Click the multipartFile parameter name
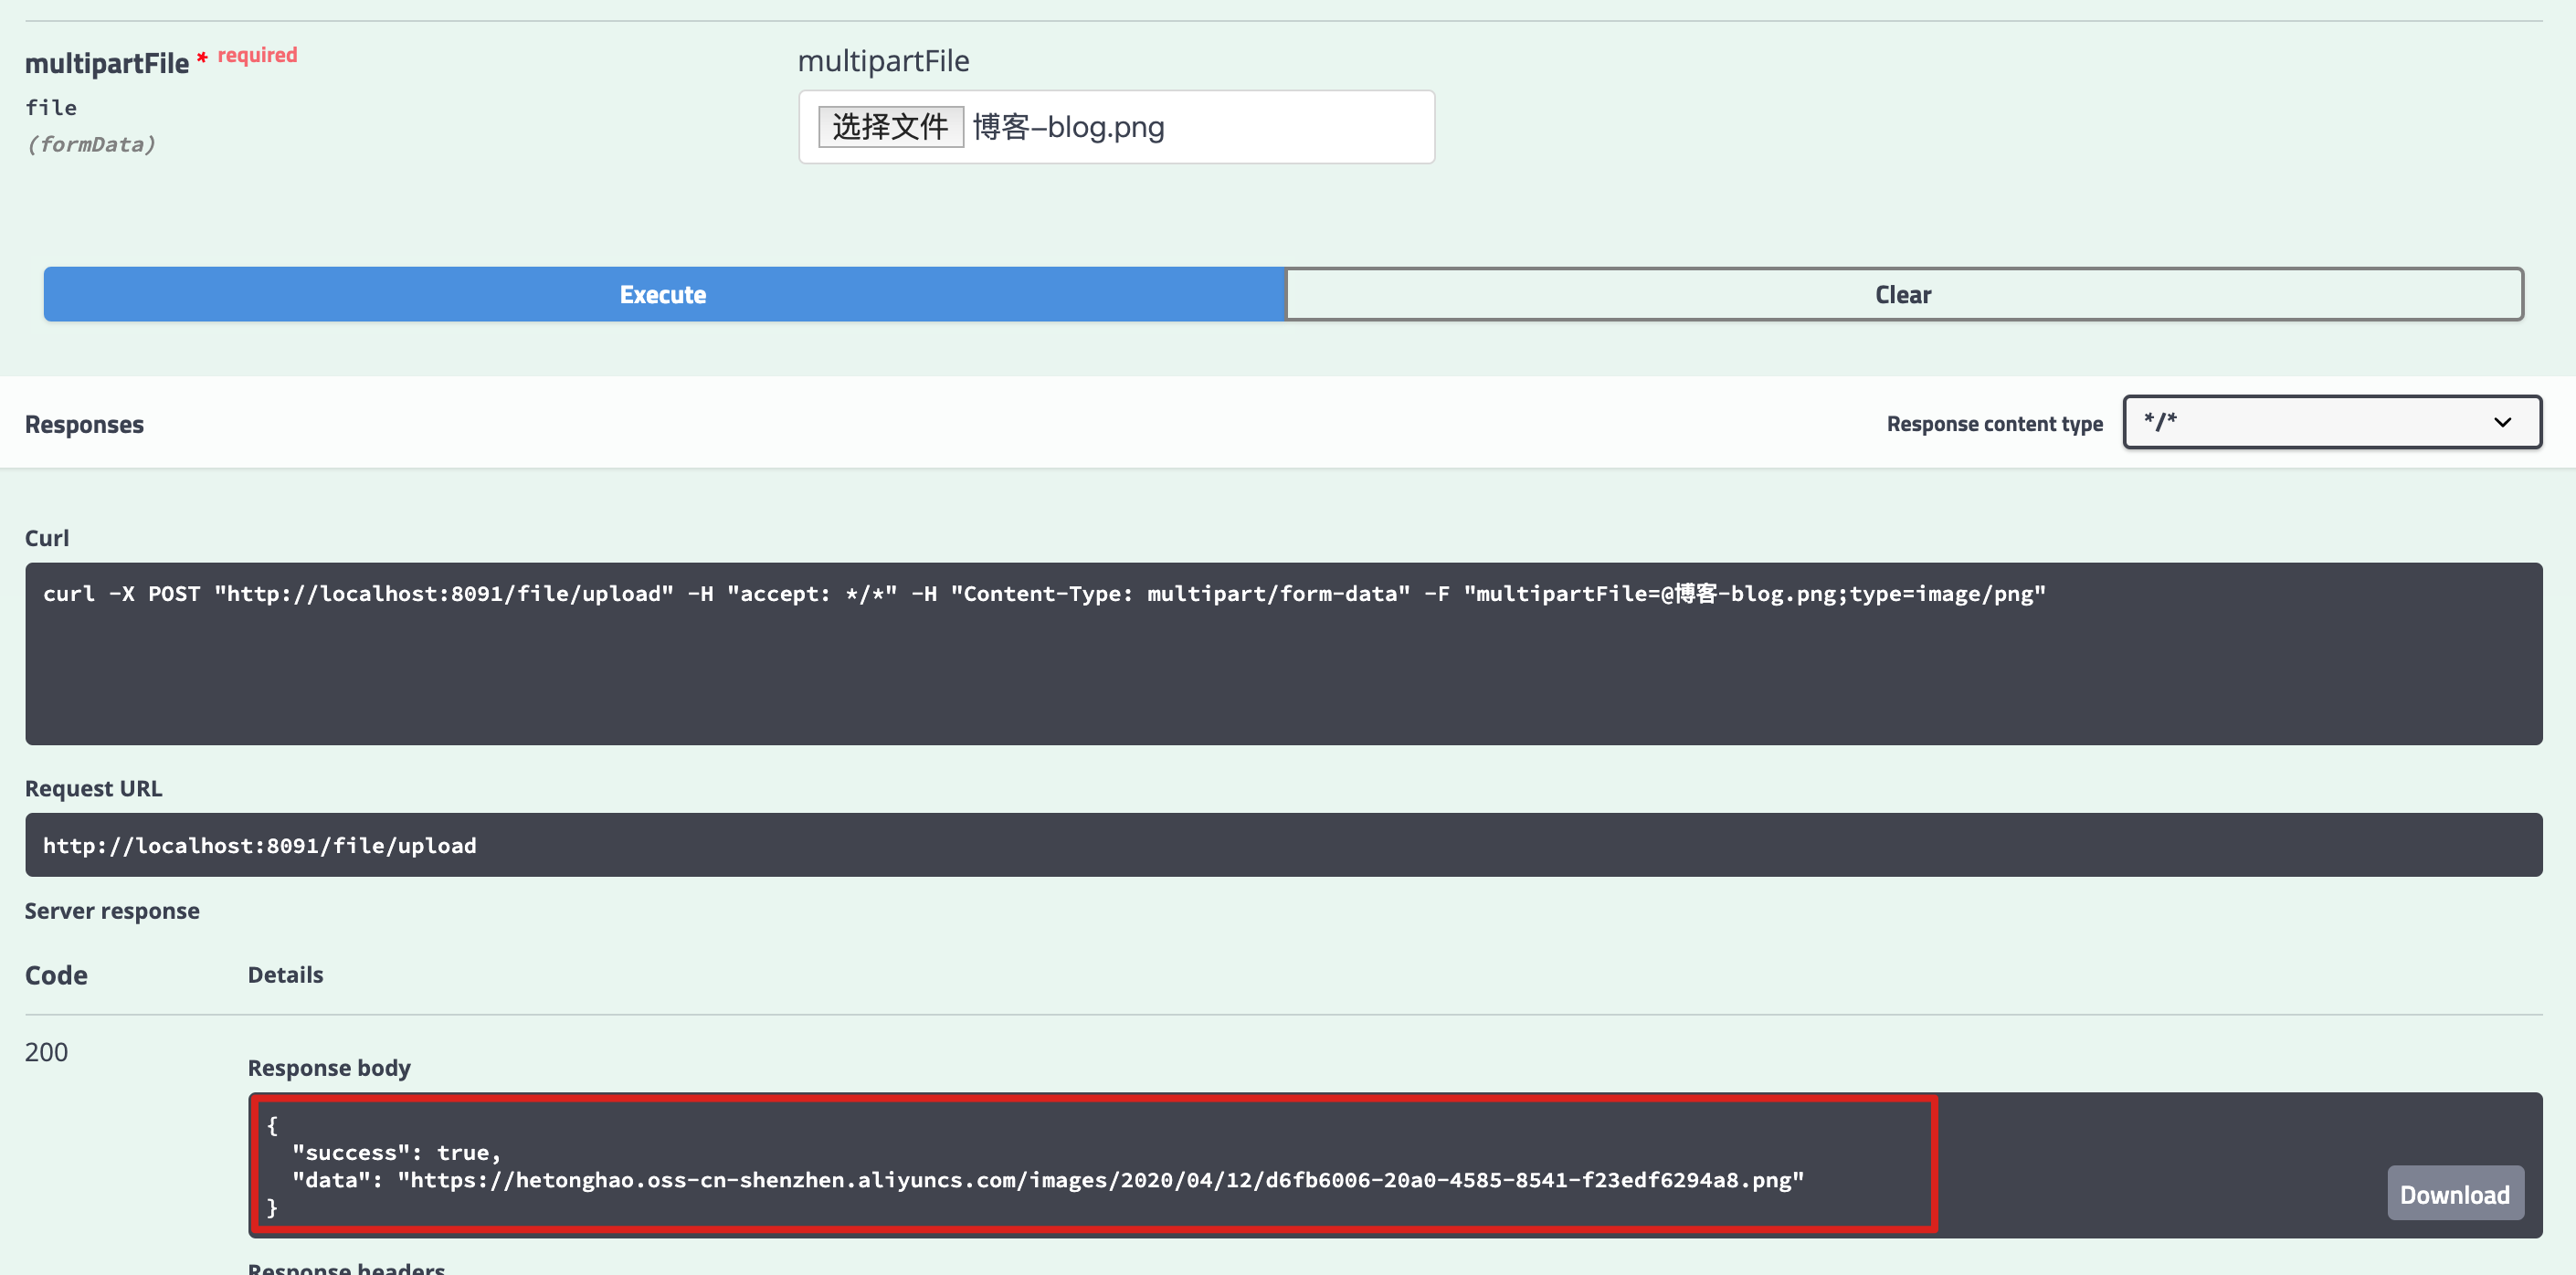This screenshot has width=2576, height=1275. coord(107,64)
